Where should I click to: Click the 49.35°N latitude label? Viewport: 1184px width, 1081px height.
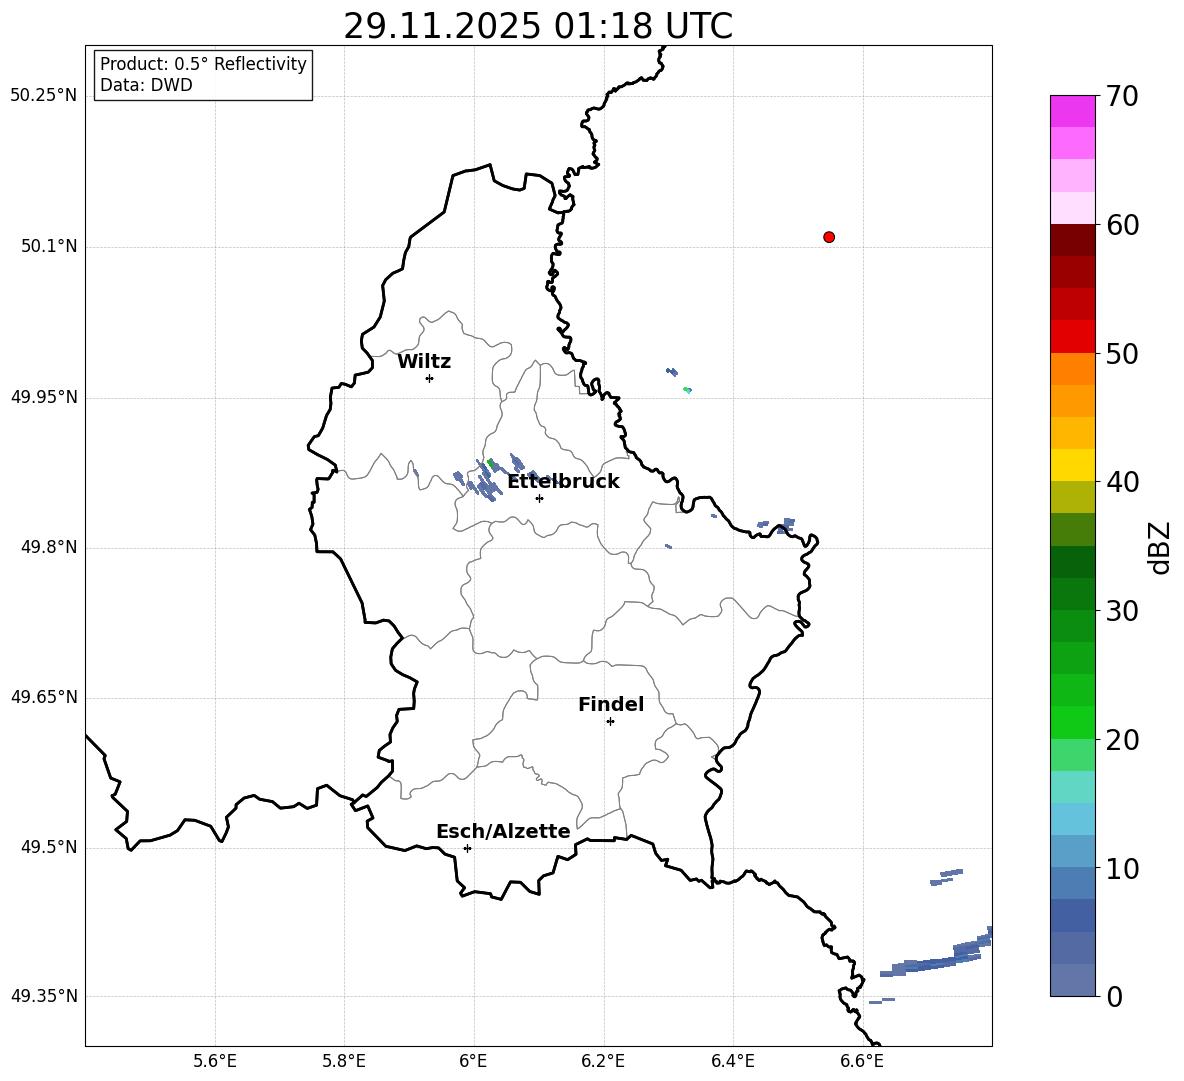tap(44, 996)
